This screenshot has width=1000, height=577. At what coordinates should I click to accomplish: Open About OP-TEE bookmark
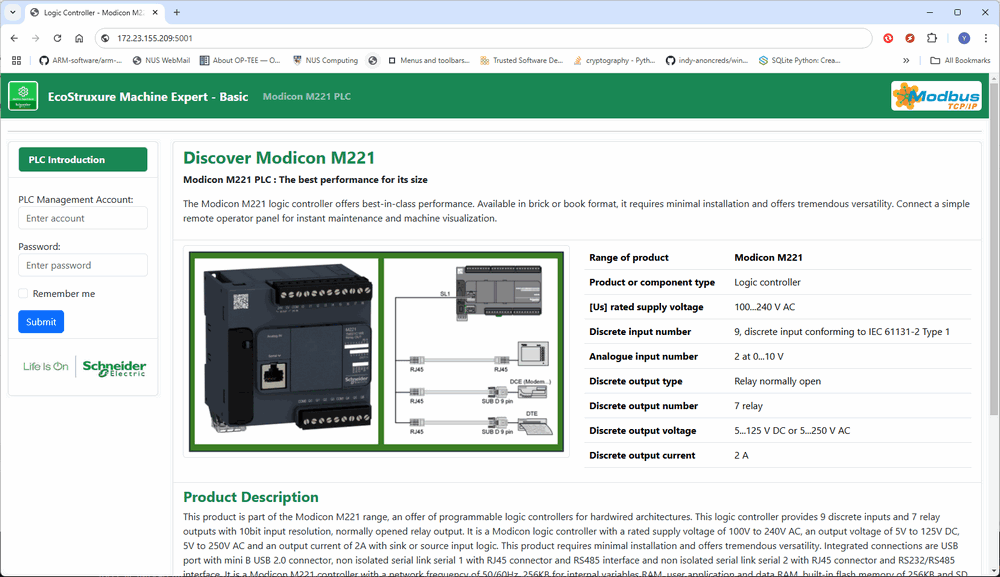pyautogui.click(x=240, y=61)
